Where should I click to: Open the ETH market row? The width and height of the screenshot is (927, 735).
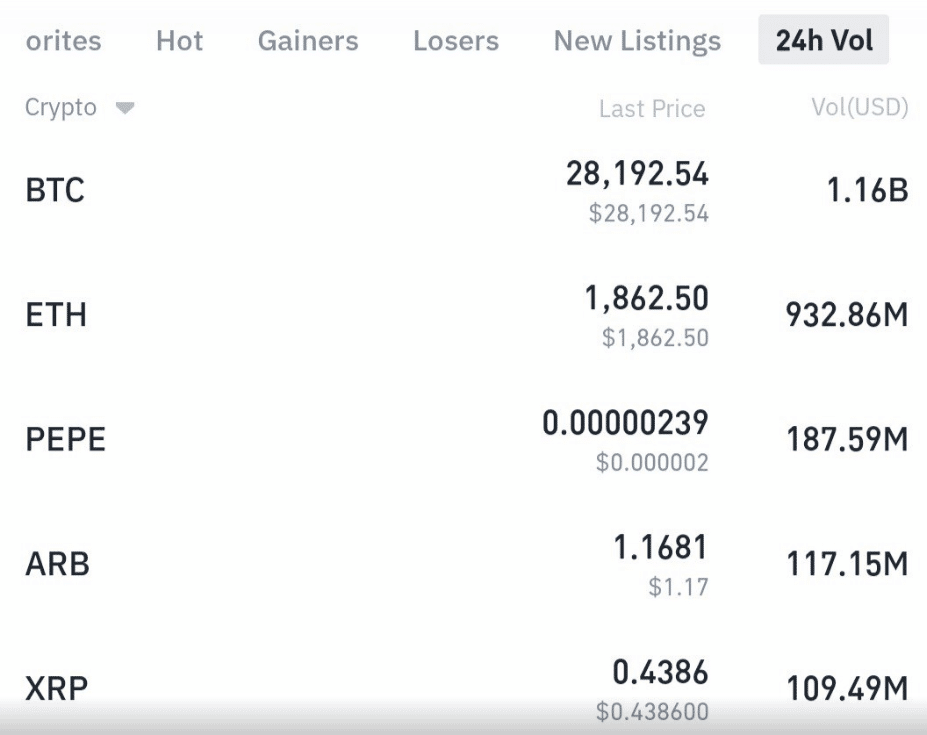coord(464,315)
